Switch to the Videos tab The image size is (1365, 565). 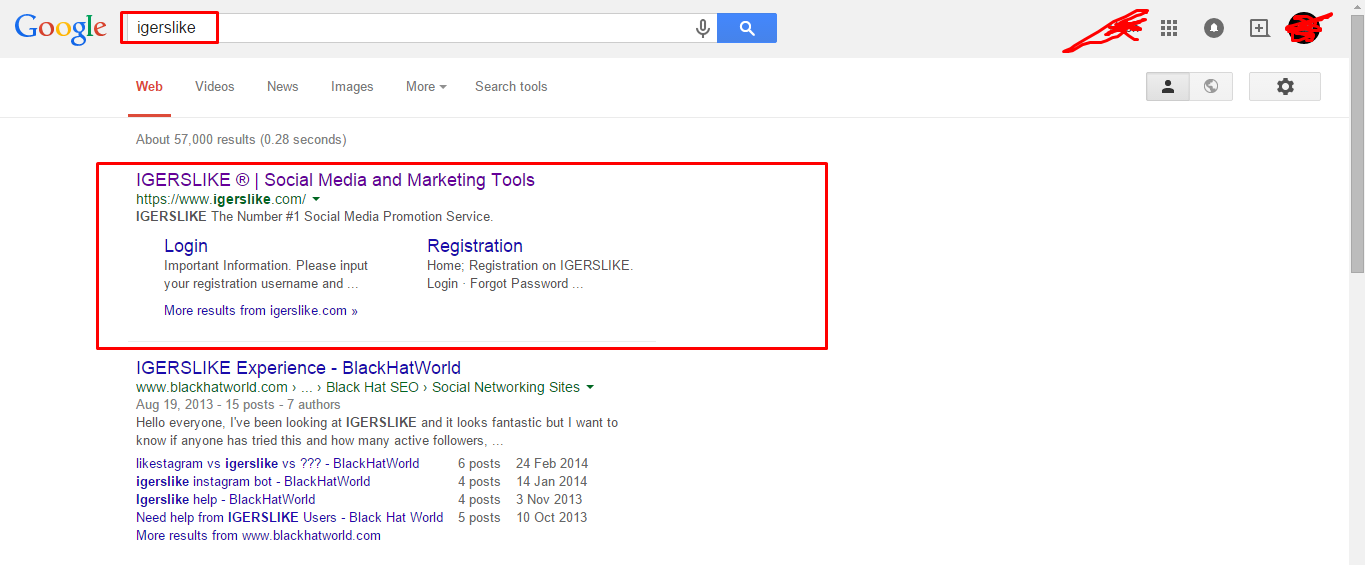[215, 87]
